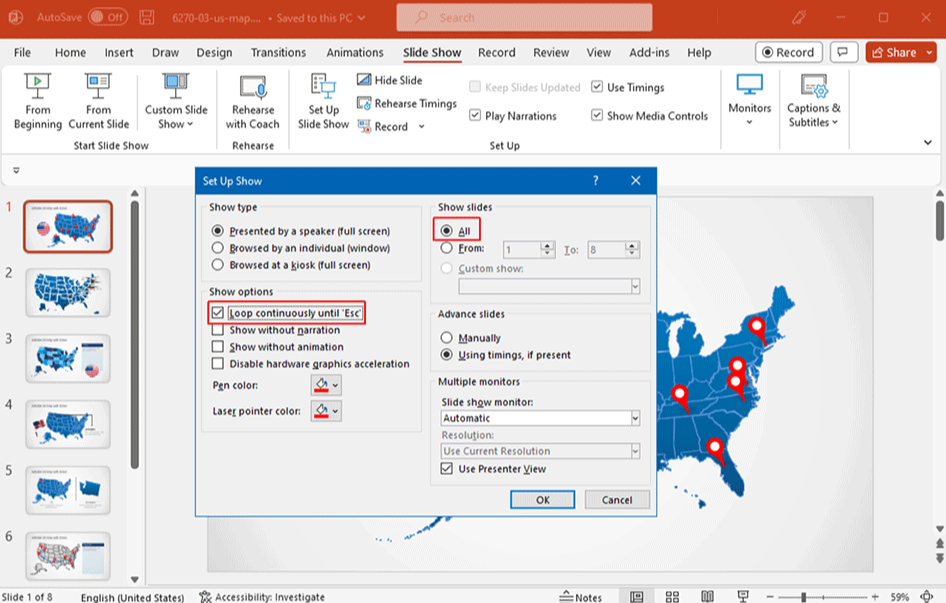The width and height of the screenshot is (946, 603).
Task: Open Customize Quick Access Toolbar arrow
Action: (16, 171)
